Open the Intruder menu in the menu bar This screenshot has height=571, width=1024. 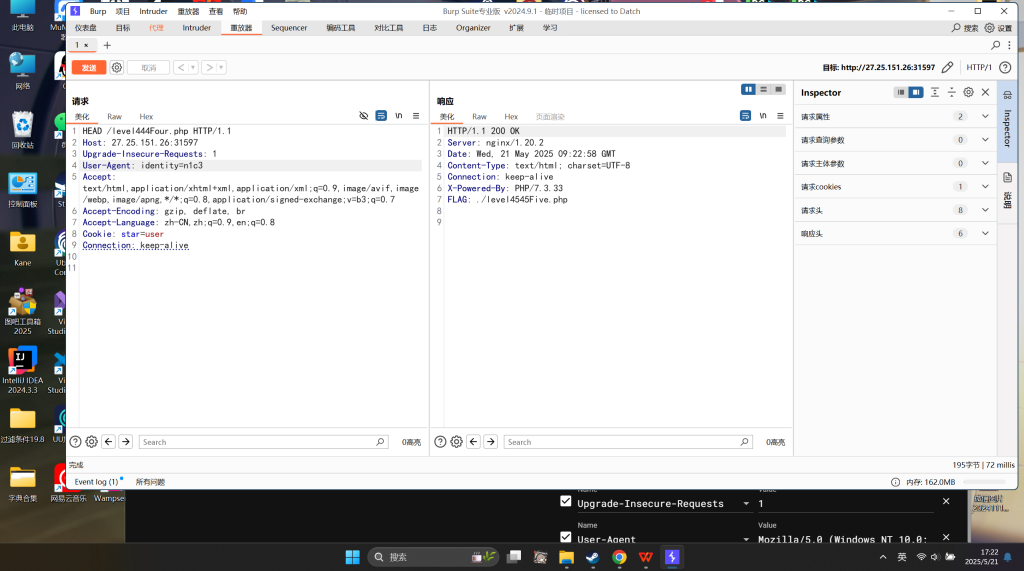coord(153,11)
